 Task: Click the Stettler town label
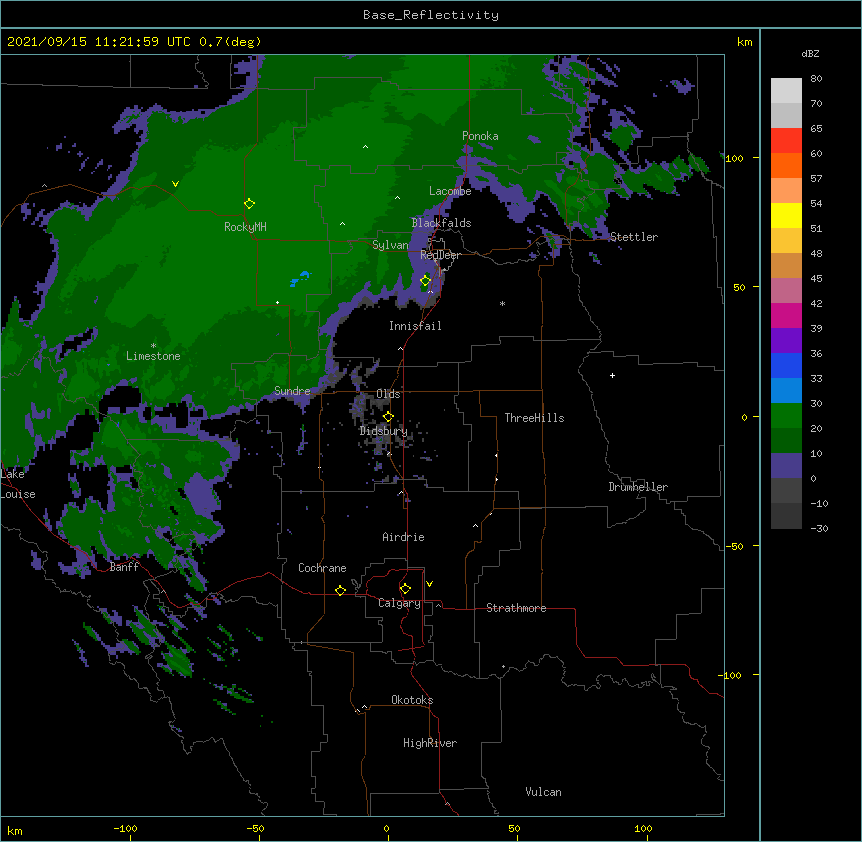(634, 237)
